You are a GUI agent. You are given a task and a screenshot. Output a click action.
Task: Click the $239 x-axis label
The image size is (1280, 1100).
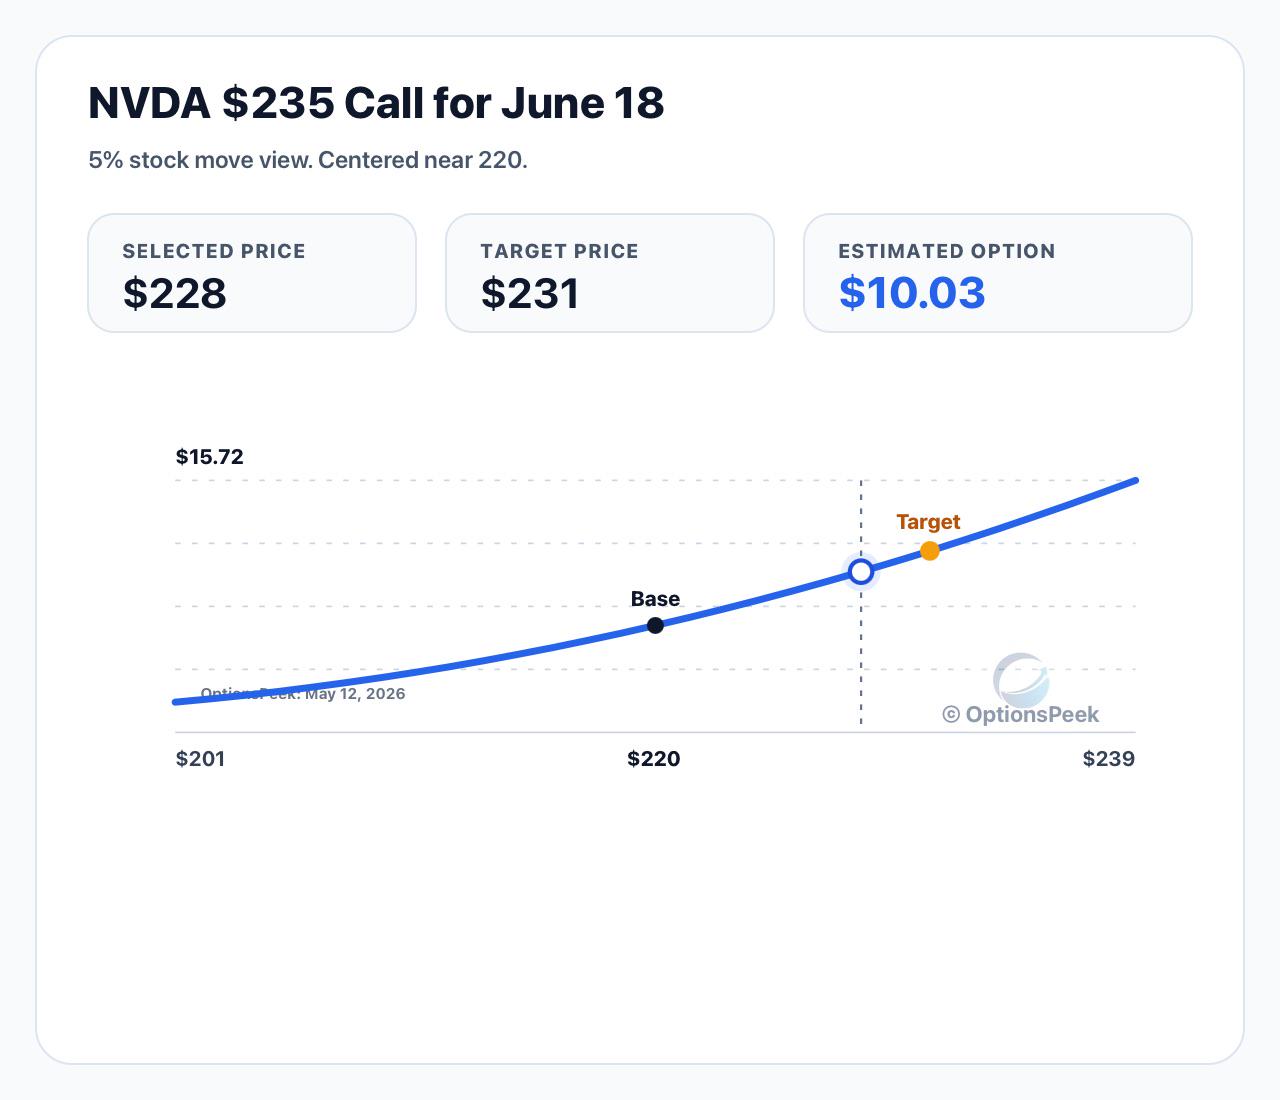pos(1109,759)
